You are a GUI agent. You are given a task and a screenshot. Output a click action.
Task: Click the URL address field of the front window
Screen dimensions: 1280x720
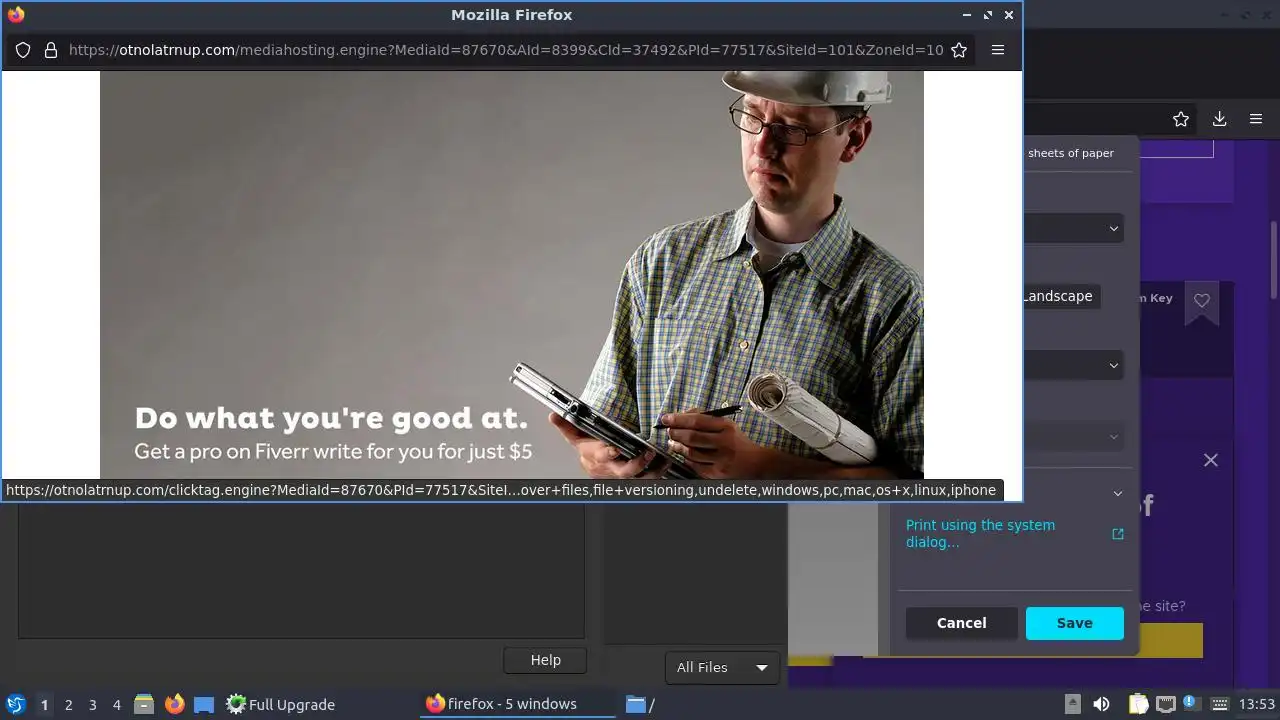(505, 50)
